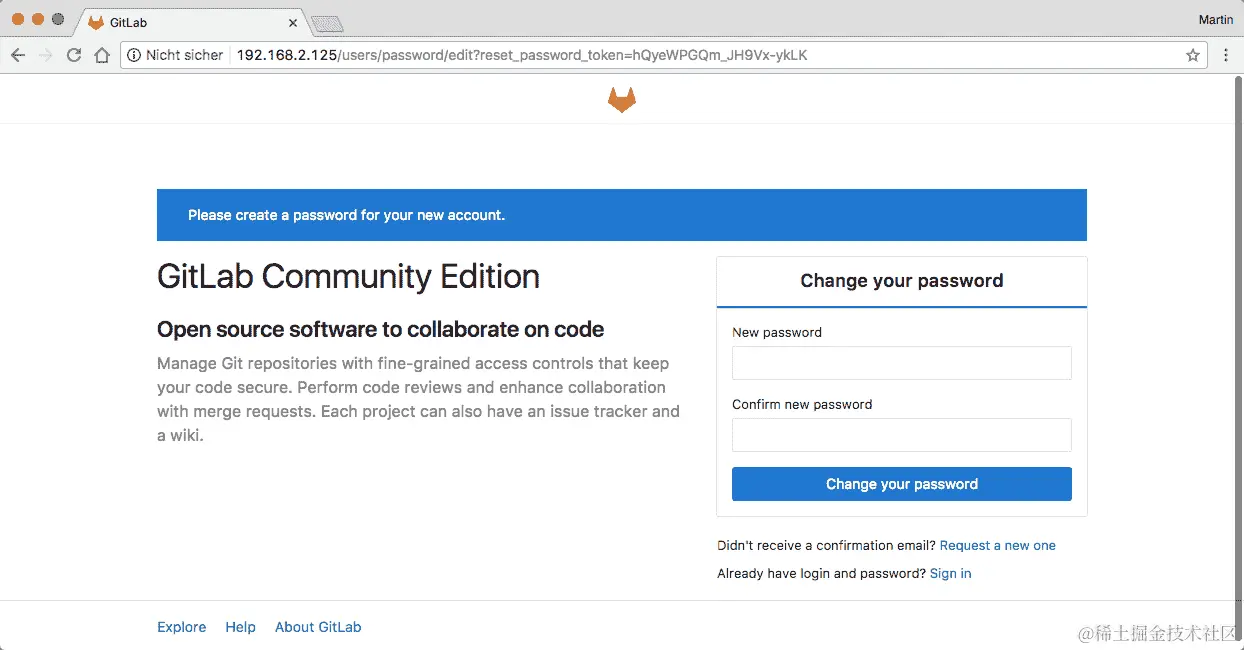Click the GitLab tab favicon
Screen dimensions: 1244x650
[x=96, y=22]
